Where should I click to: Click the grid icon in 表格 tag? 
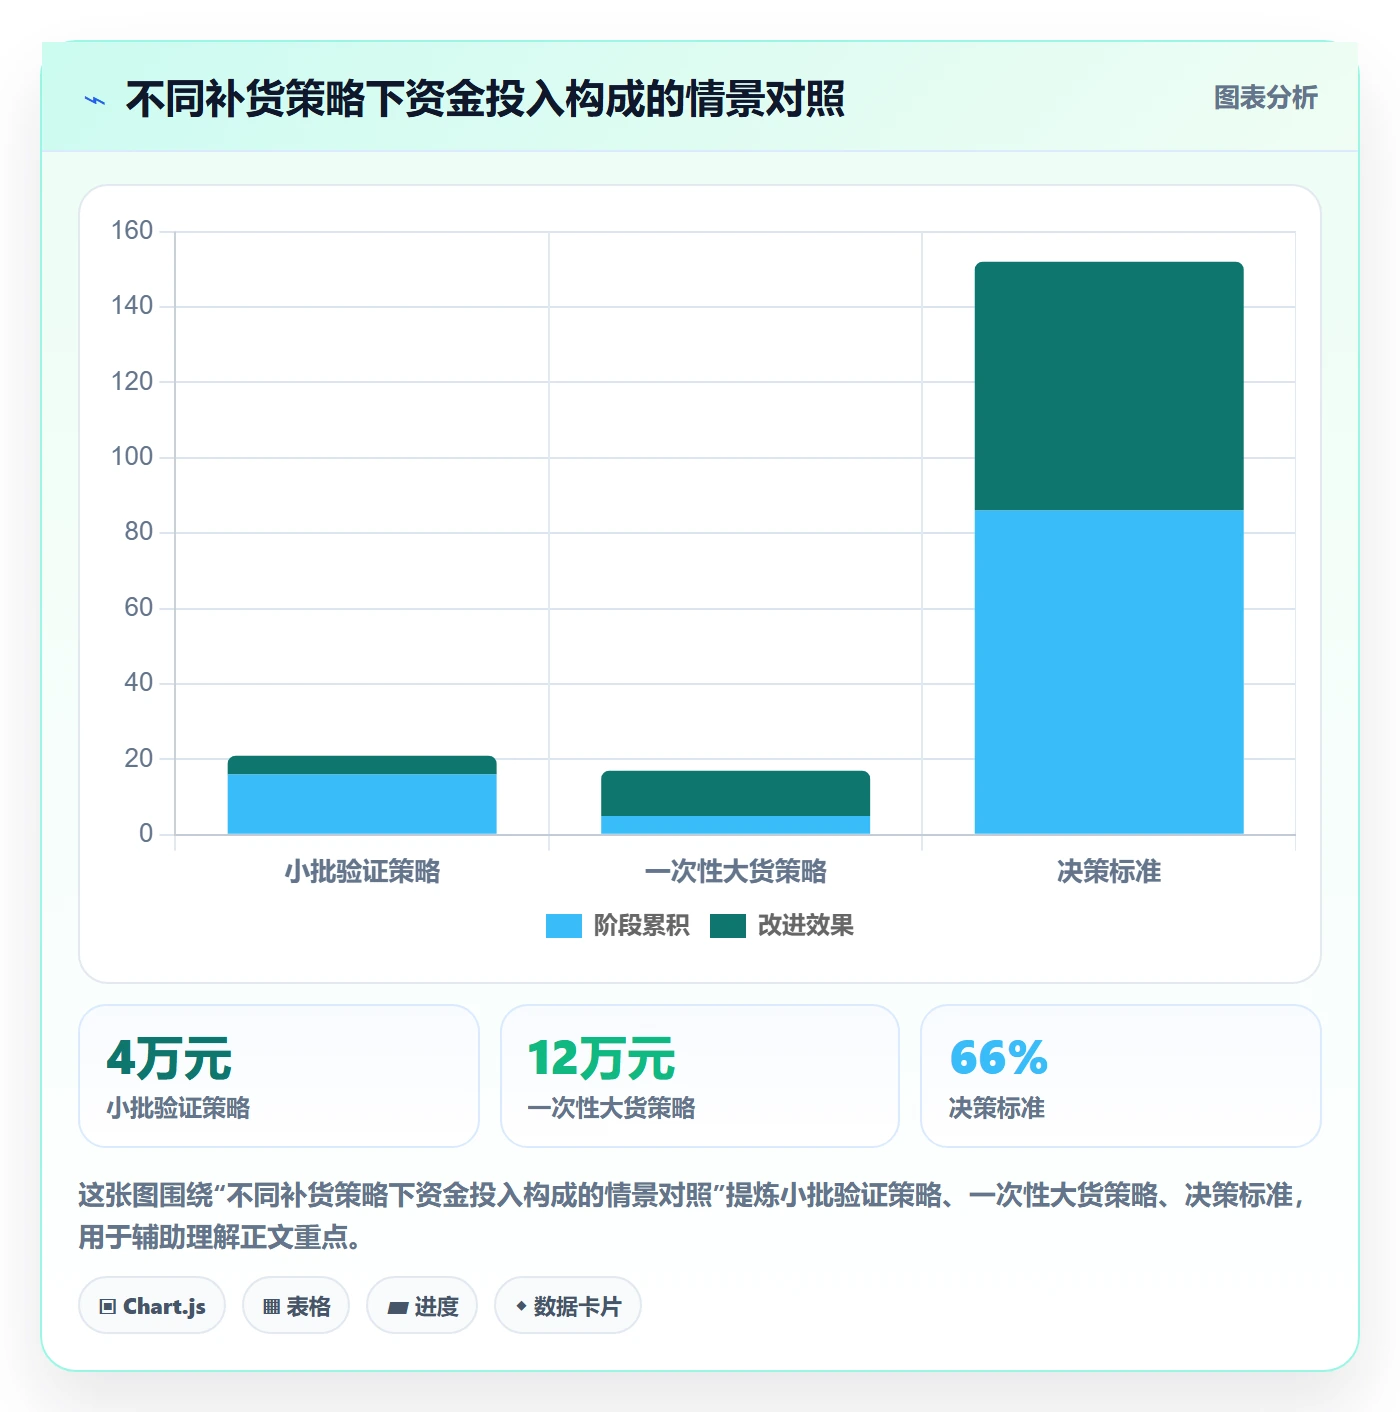click(271, 1306)
